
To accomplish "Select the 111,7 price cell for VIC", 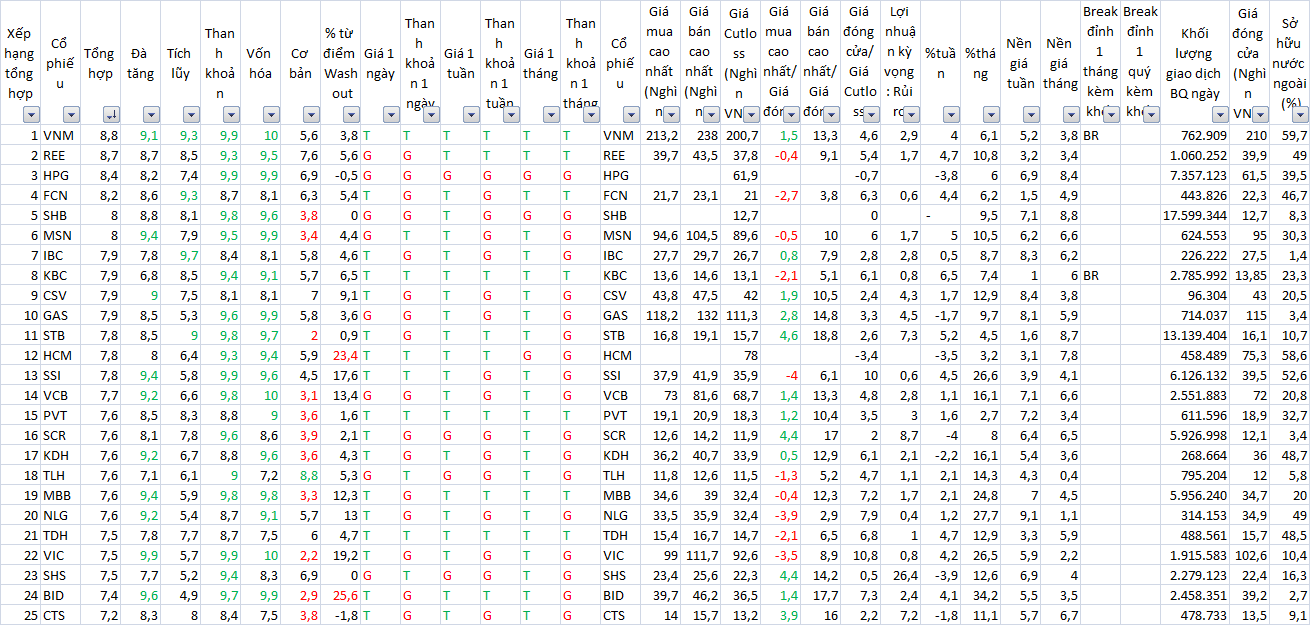I will (x=701, y=555).
